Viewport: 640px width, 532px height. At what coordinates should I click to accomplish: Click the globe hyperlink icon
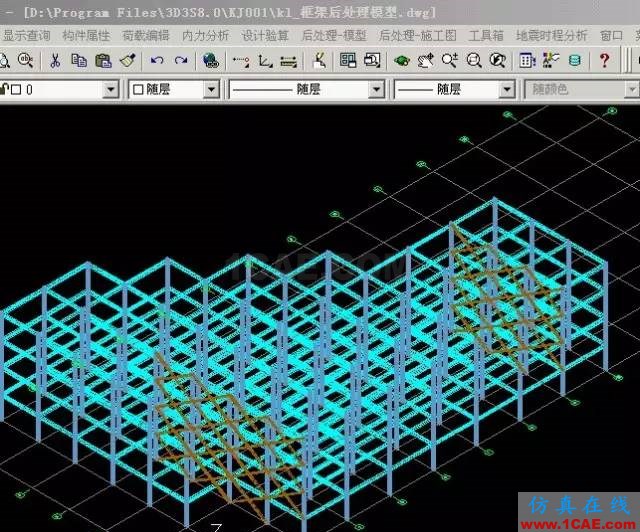point(211,60)
